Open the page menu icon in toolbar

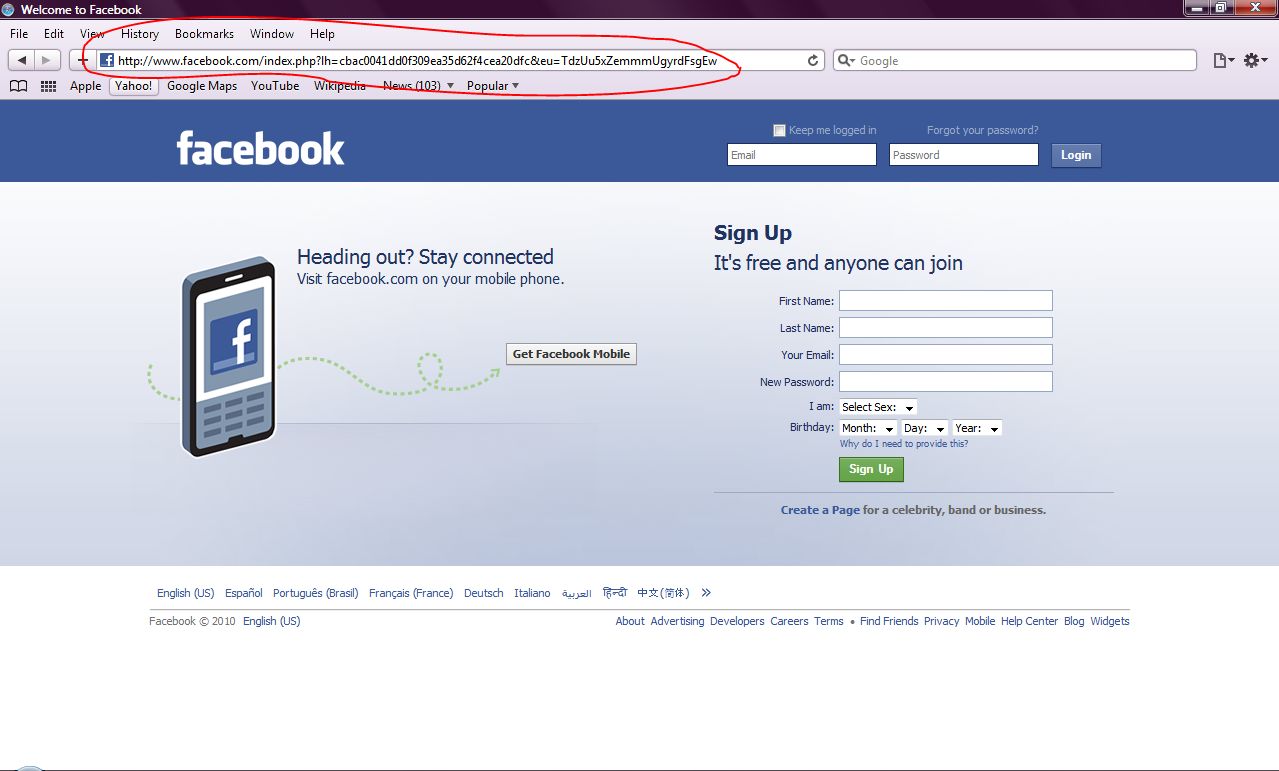(x=1223, y=61)
